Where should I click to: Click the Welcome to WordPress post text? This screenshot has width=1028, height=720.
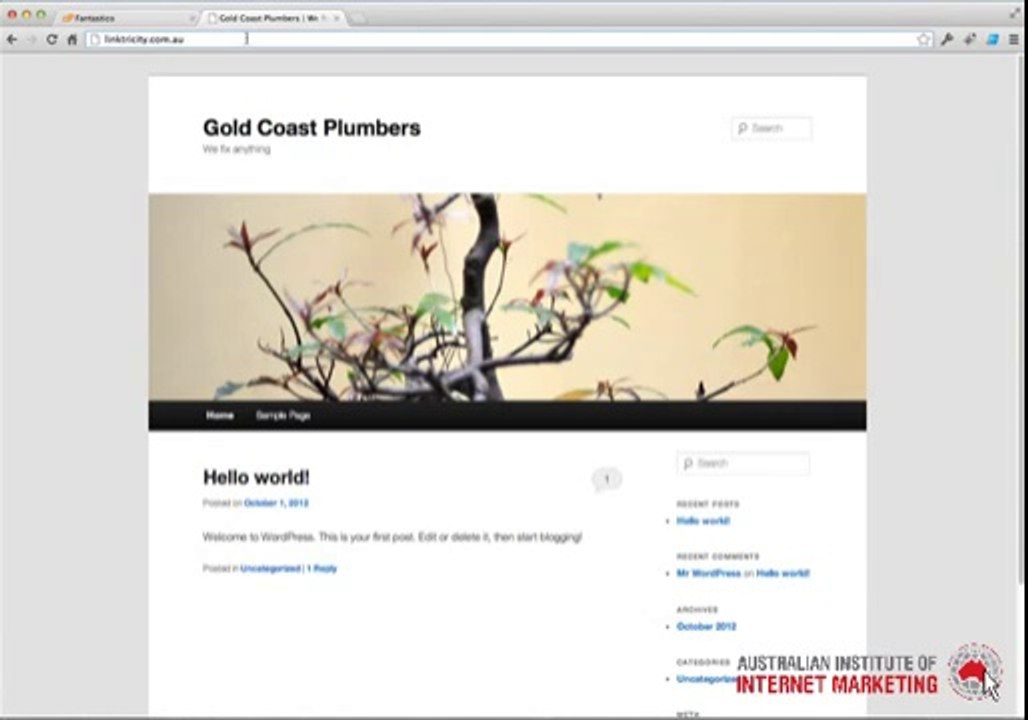tap(392, 537)
